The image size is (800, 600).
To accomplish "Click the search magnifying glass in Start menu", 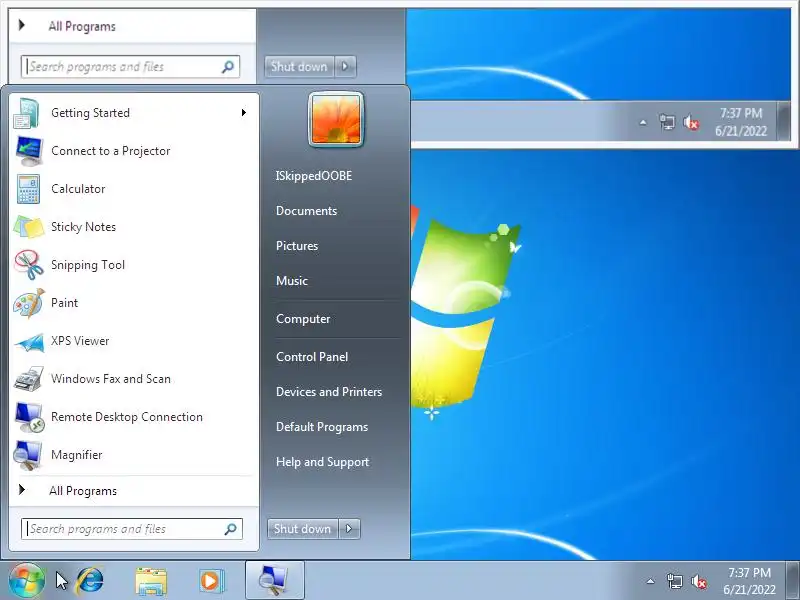I will (231, 529).
